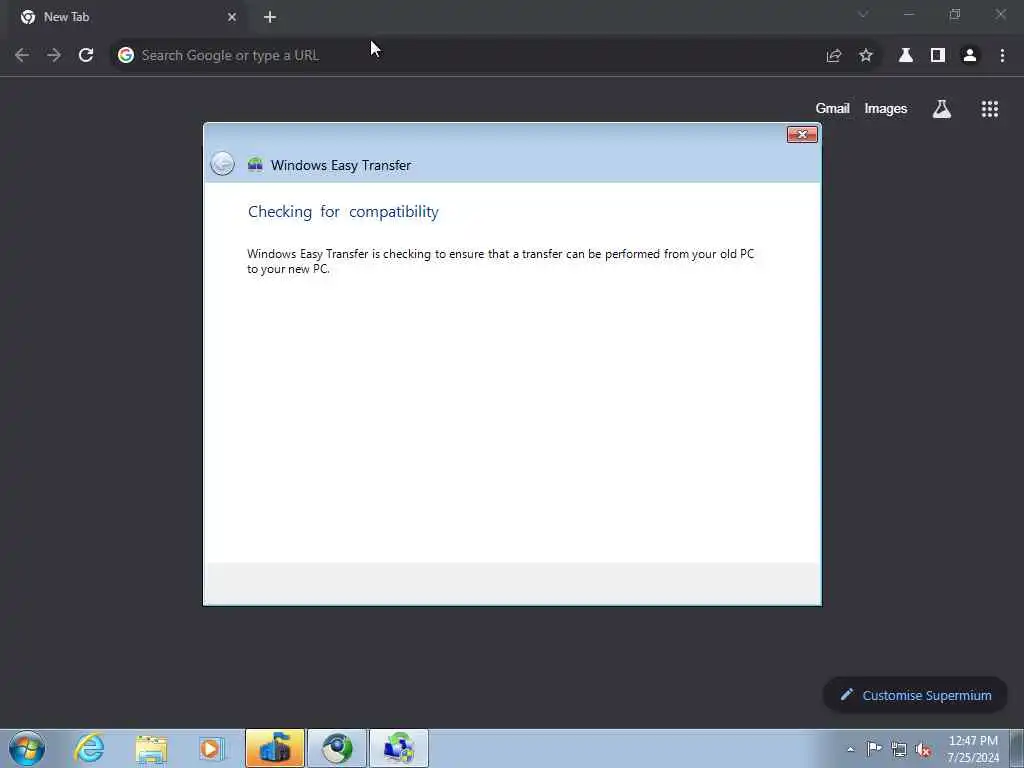
Task: Open the Images link
Action: click(886, 108)
